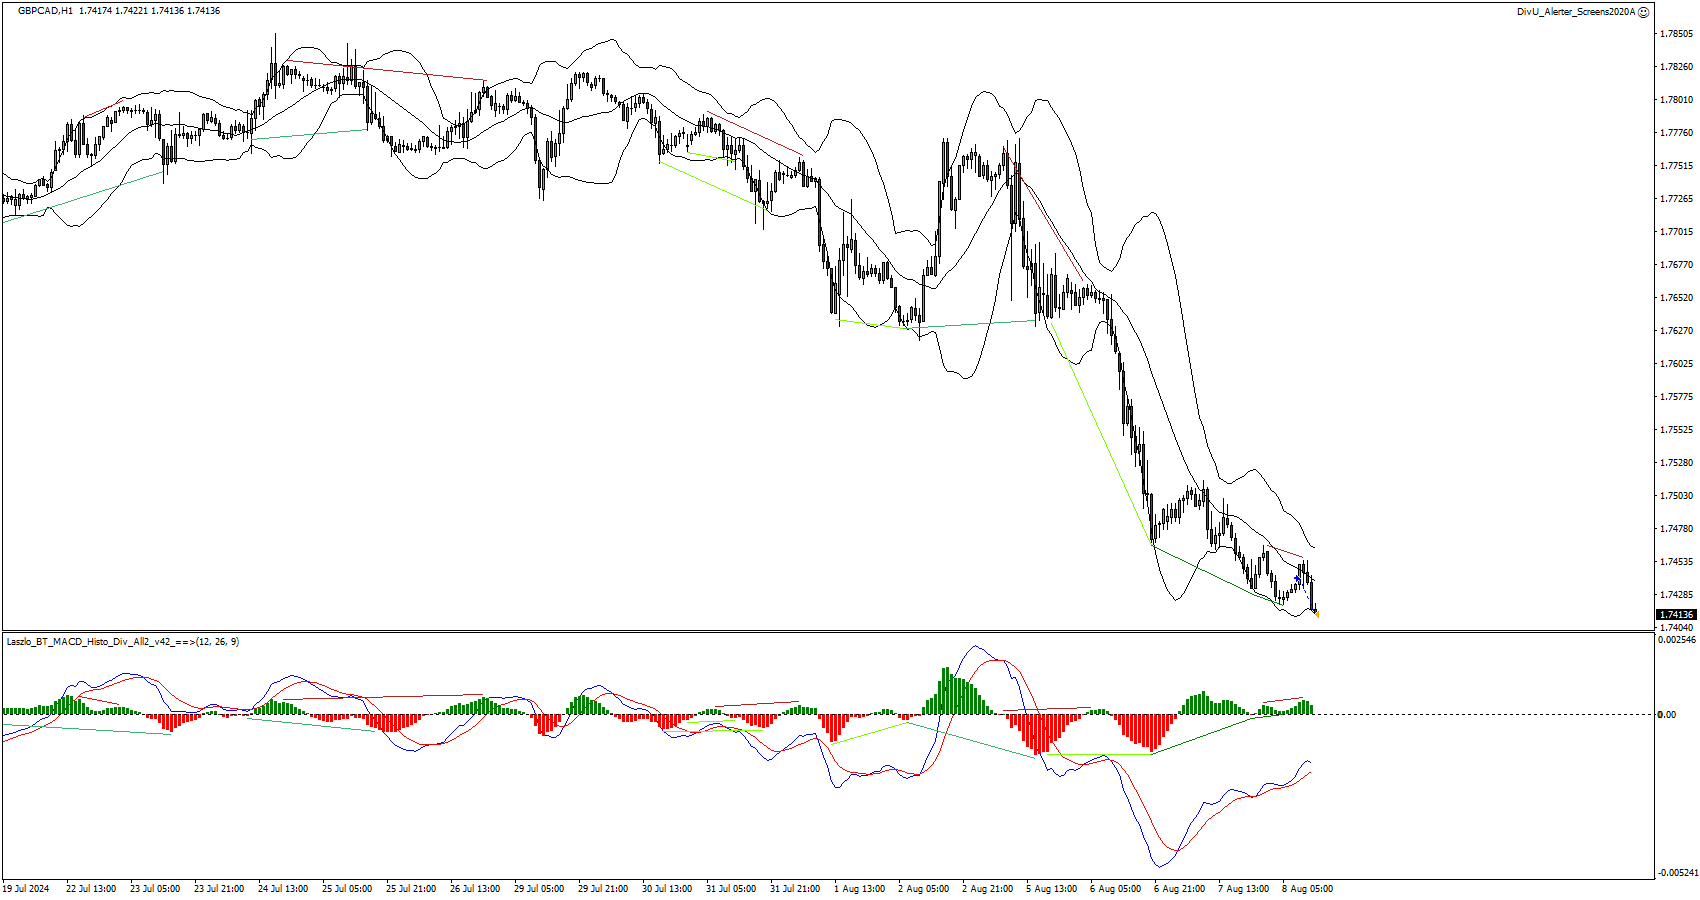Click the 1.76270 level on price axis

tap(1676, 331)
